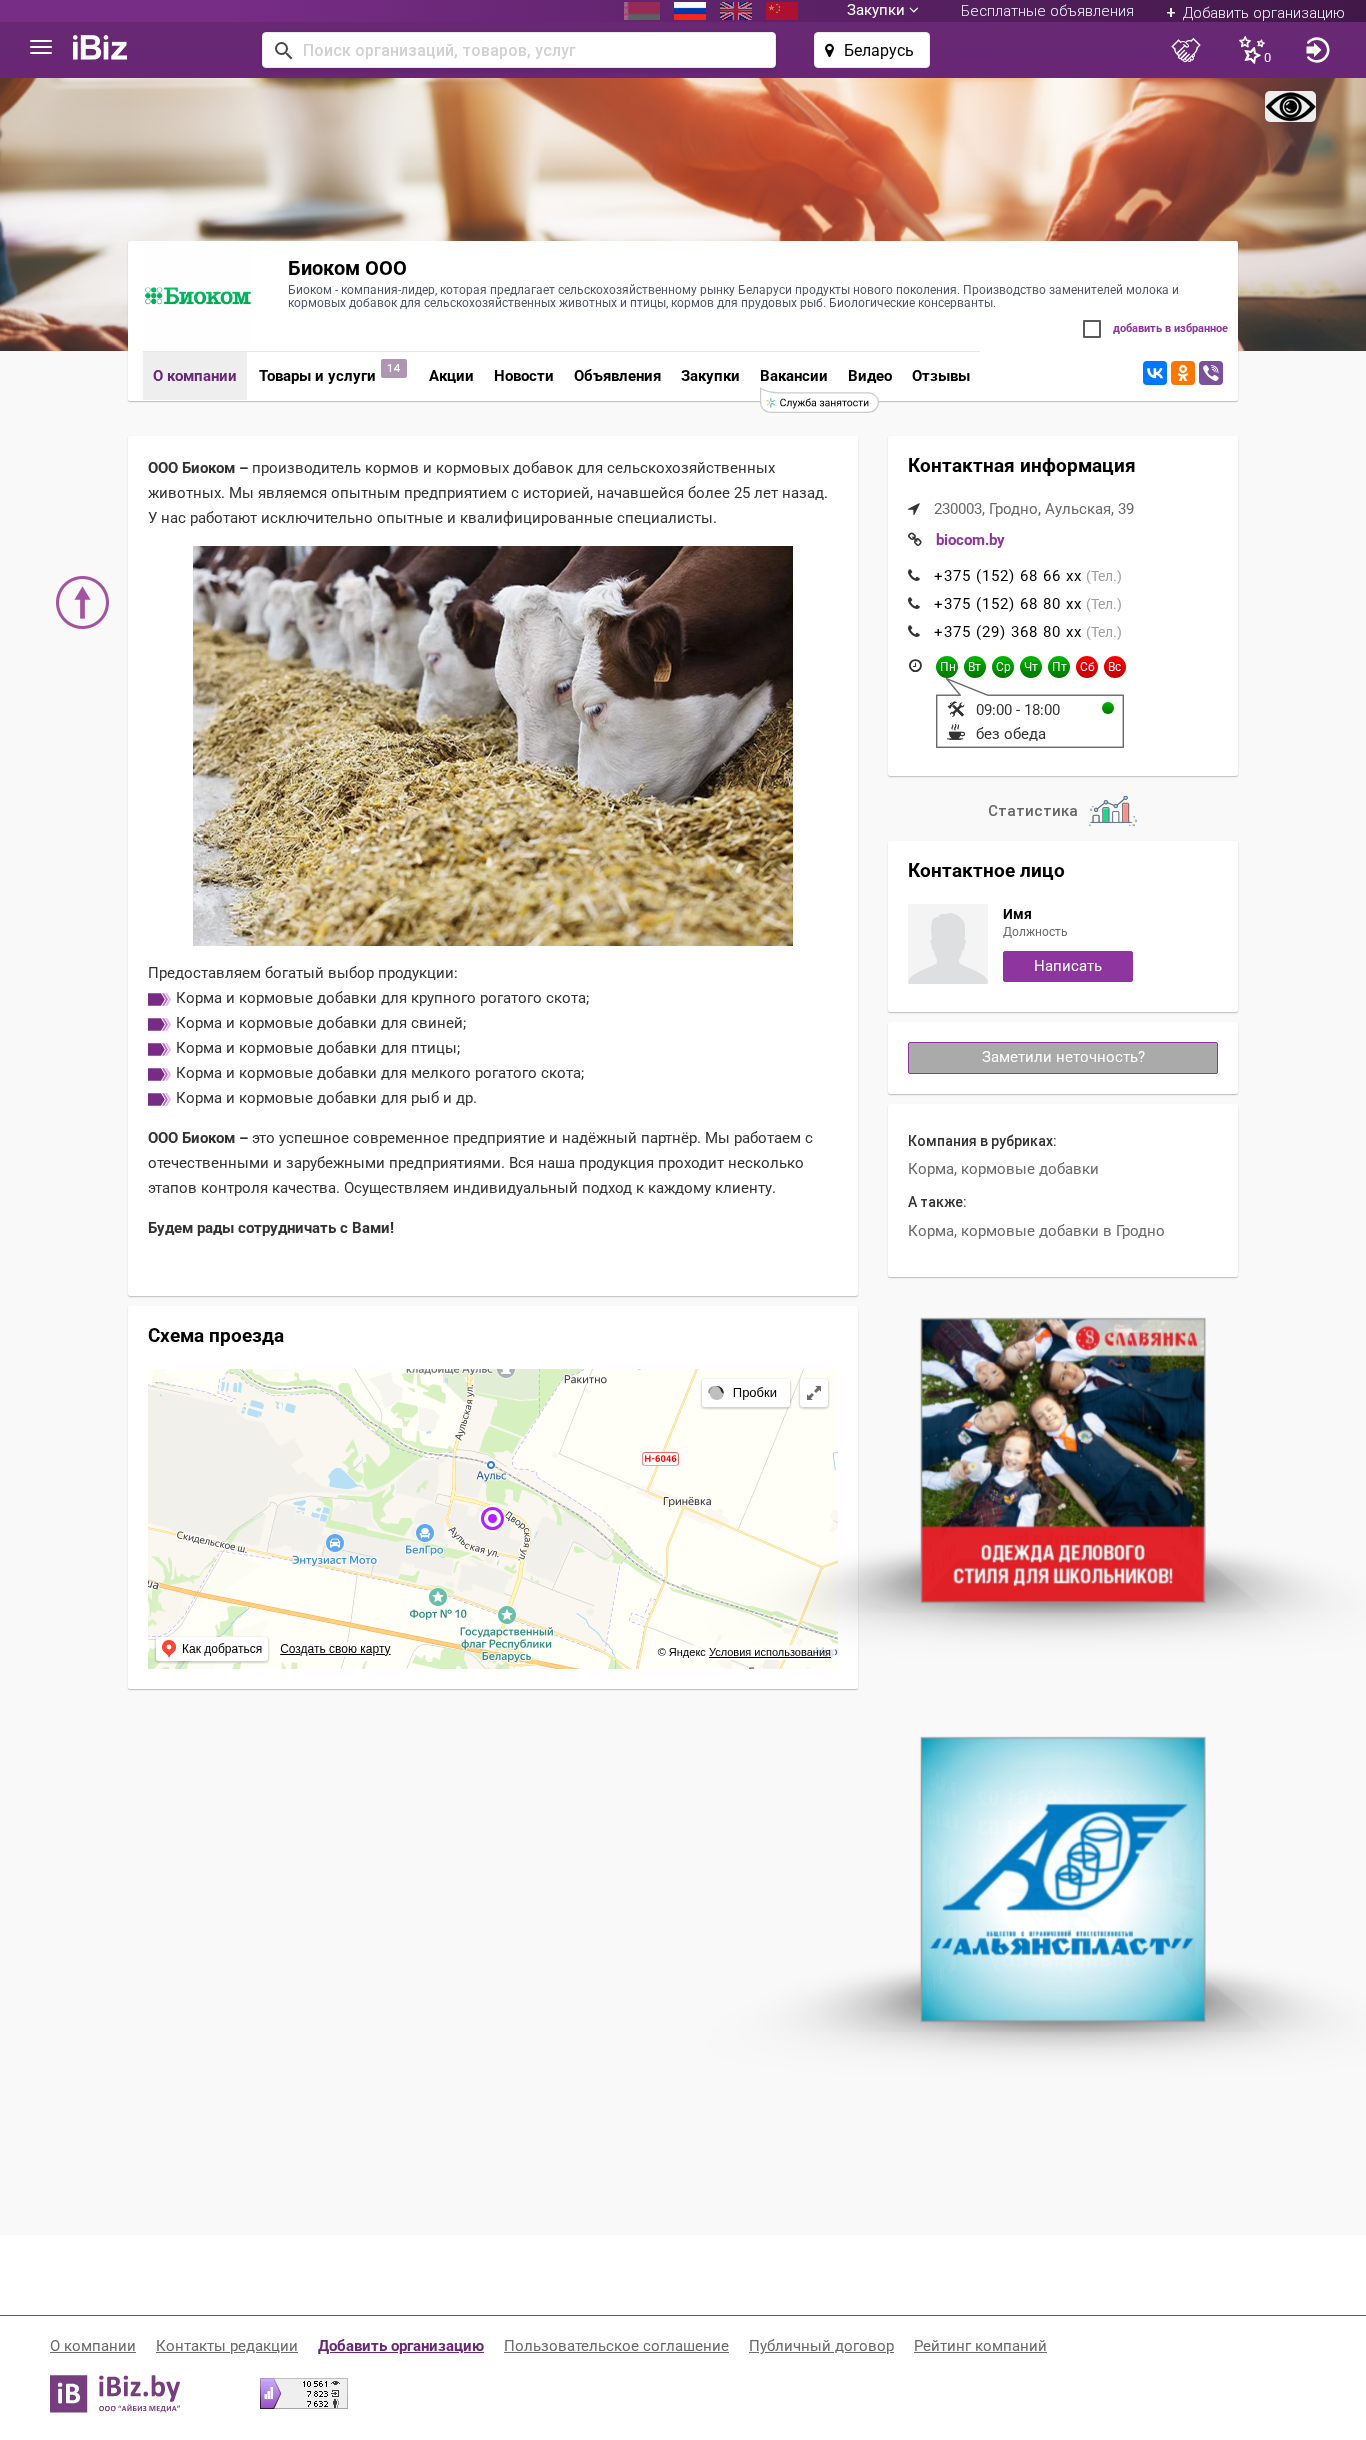Open the Отзывы tab
The width and height of the screenshot is (1366, 2440).
click(941, 376)
